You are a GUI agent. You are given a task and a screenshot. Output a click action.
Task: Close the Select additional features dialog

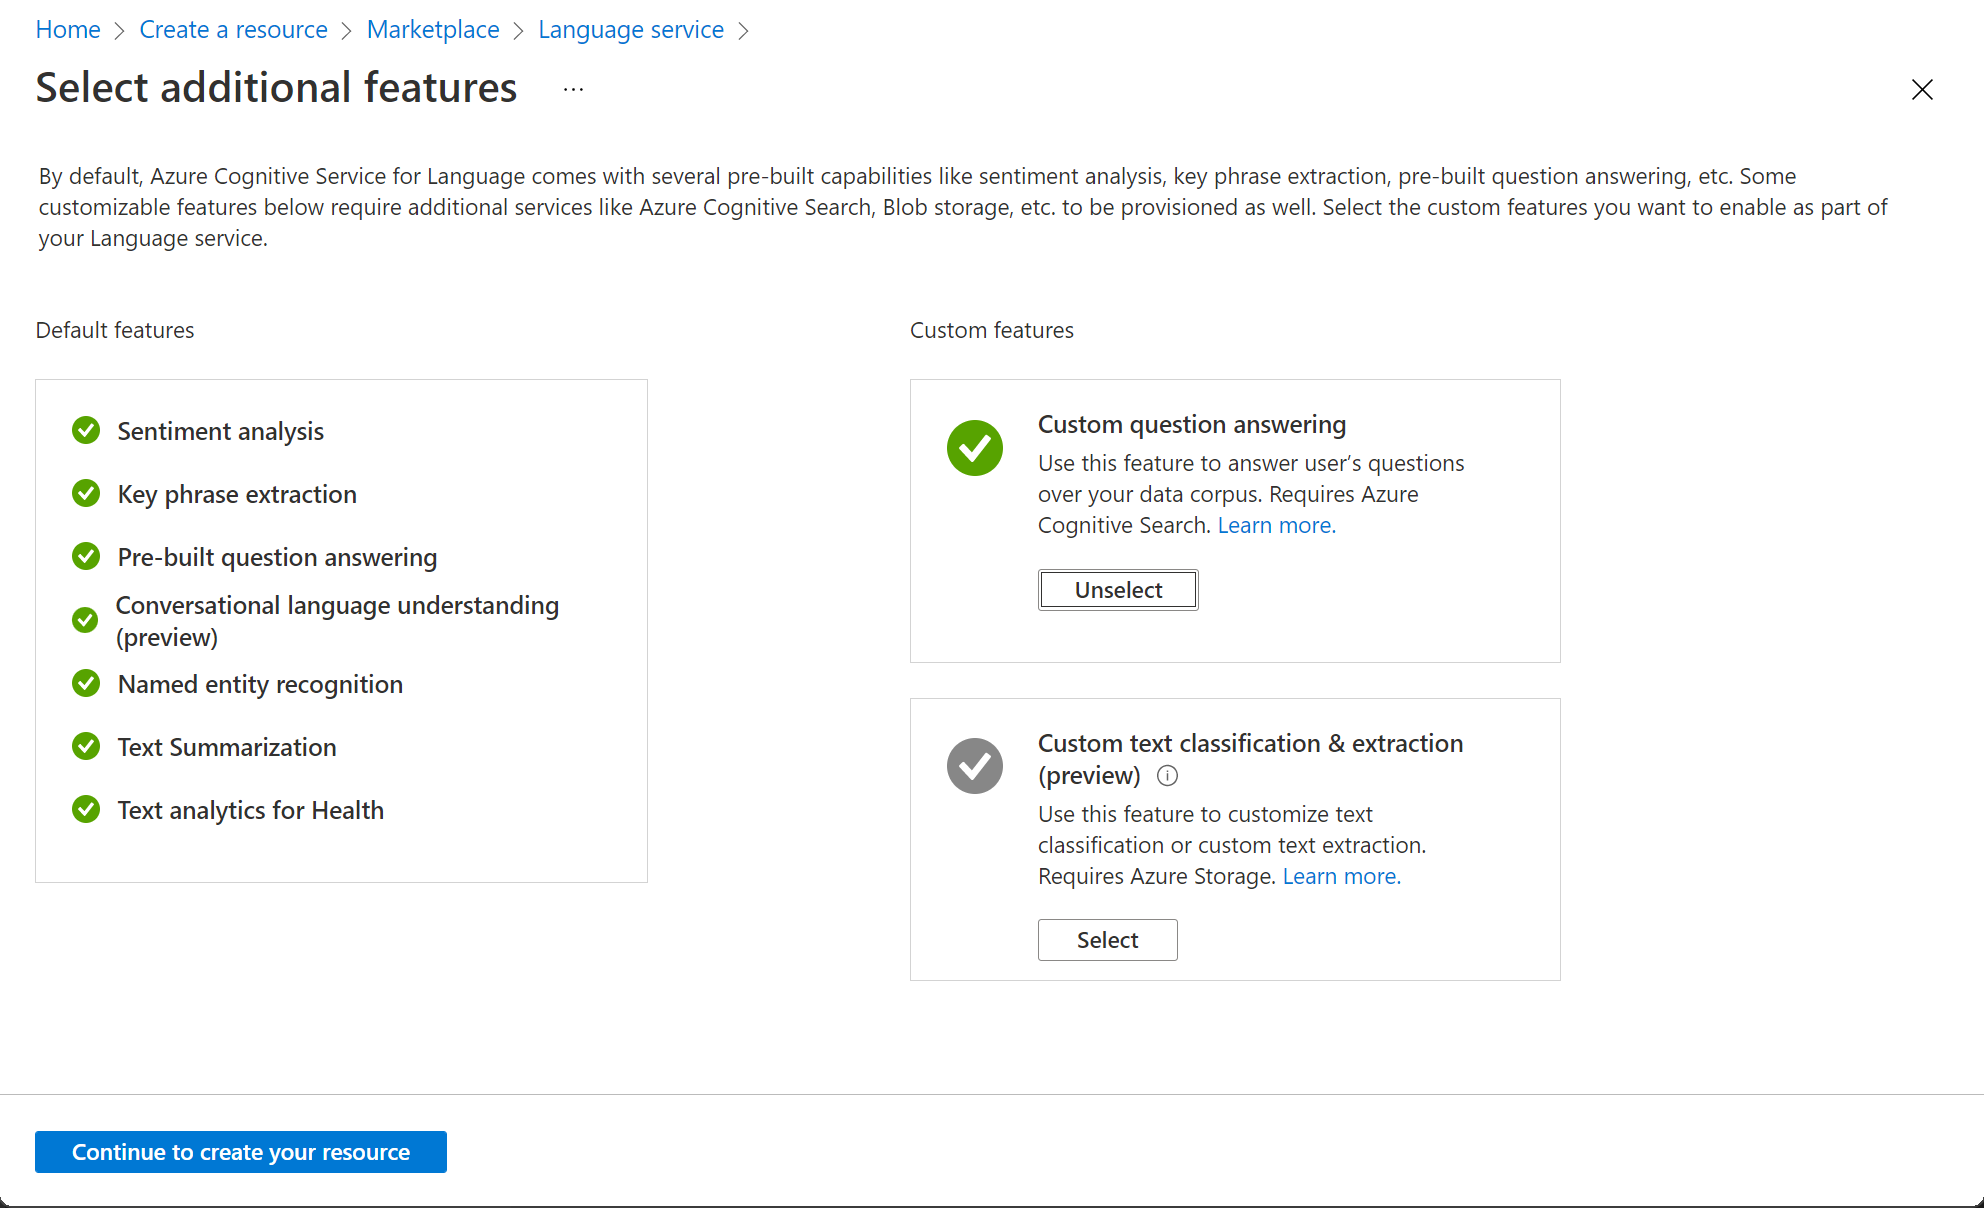click(x=1923, y=88)
